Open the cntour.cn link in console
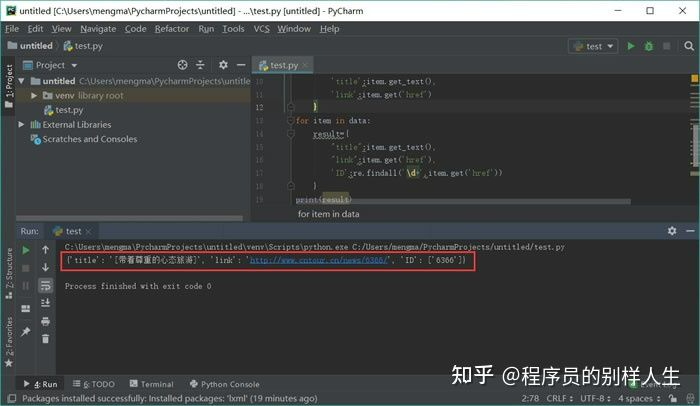 tap(319, 260)
